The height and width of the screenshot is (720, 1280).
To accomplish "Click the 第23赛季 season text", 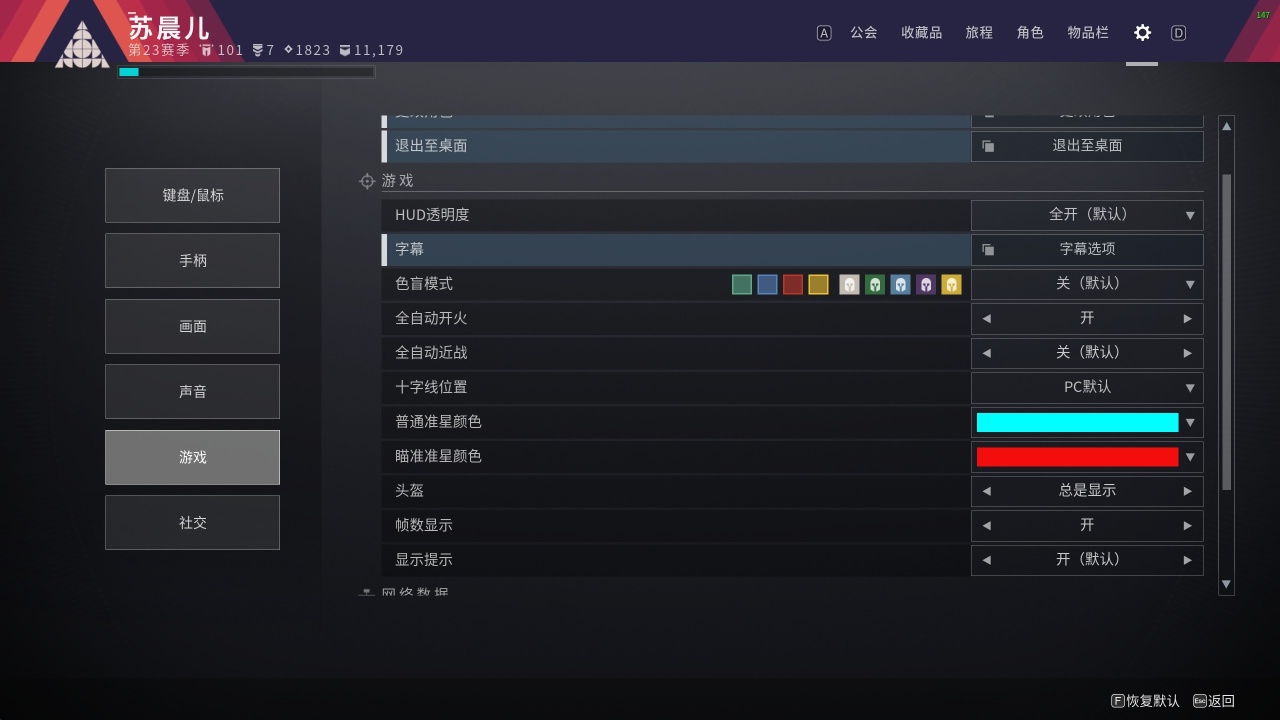I will point(159,50).
